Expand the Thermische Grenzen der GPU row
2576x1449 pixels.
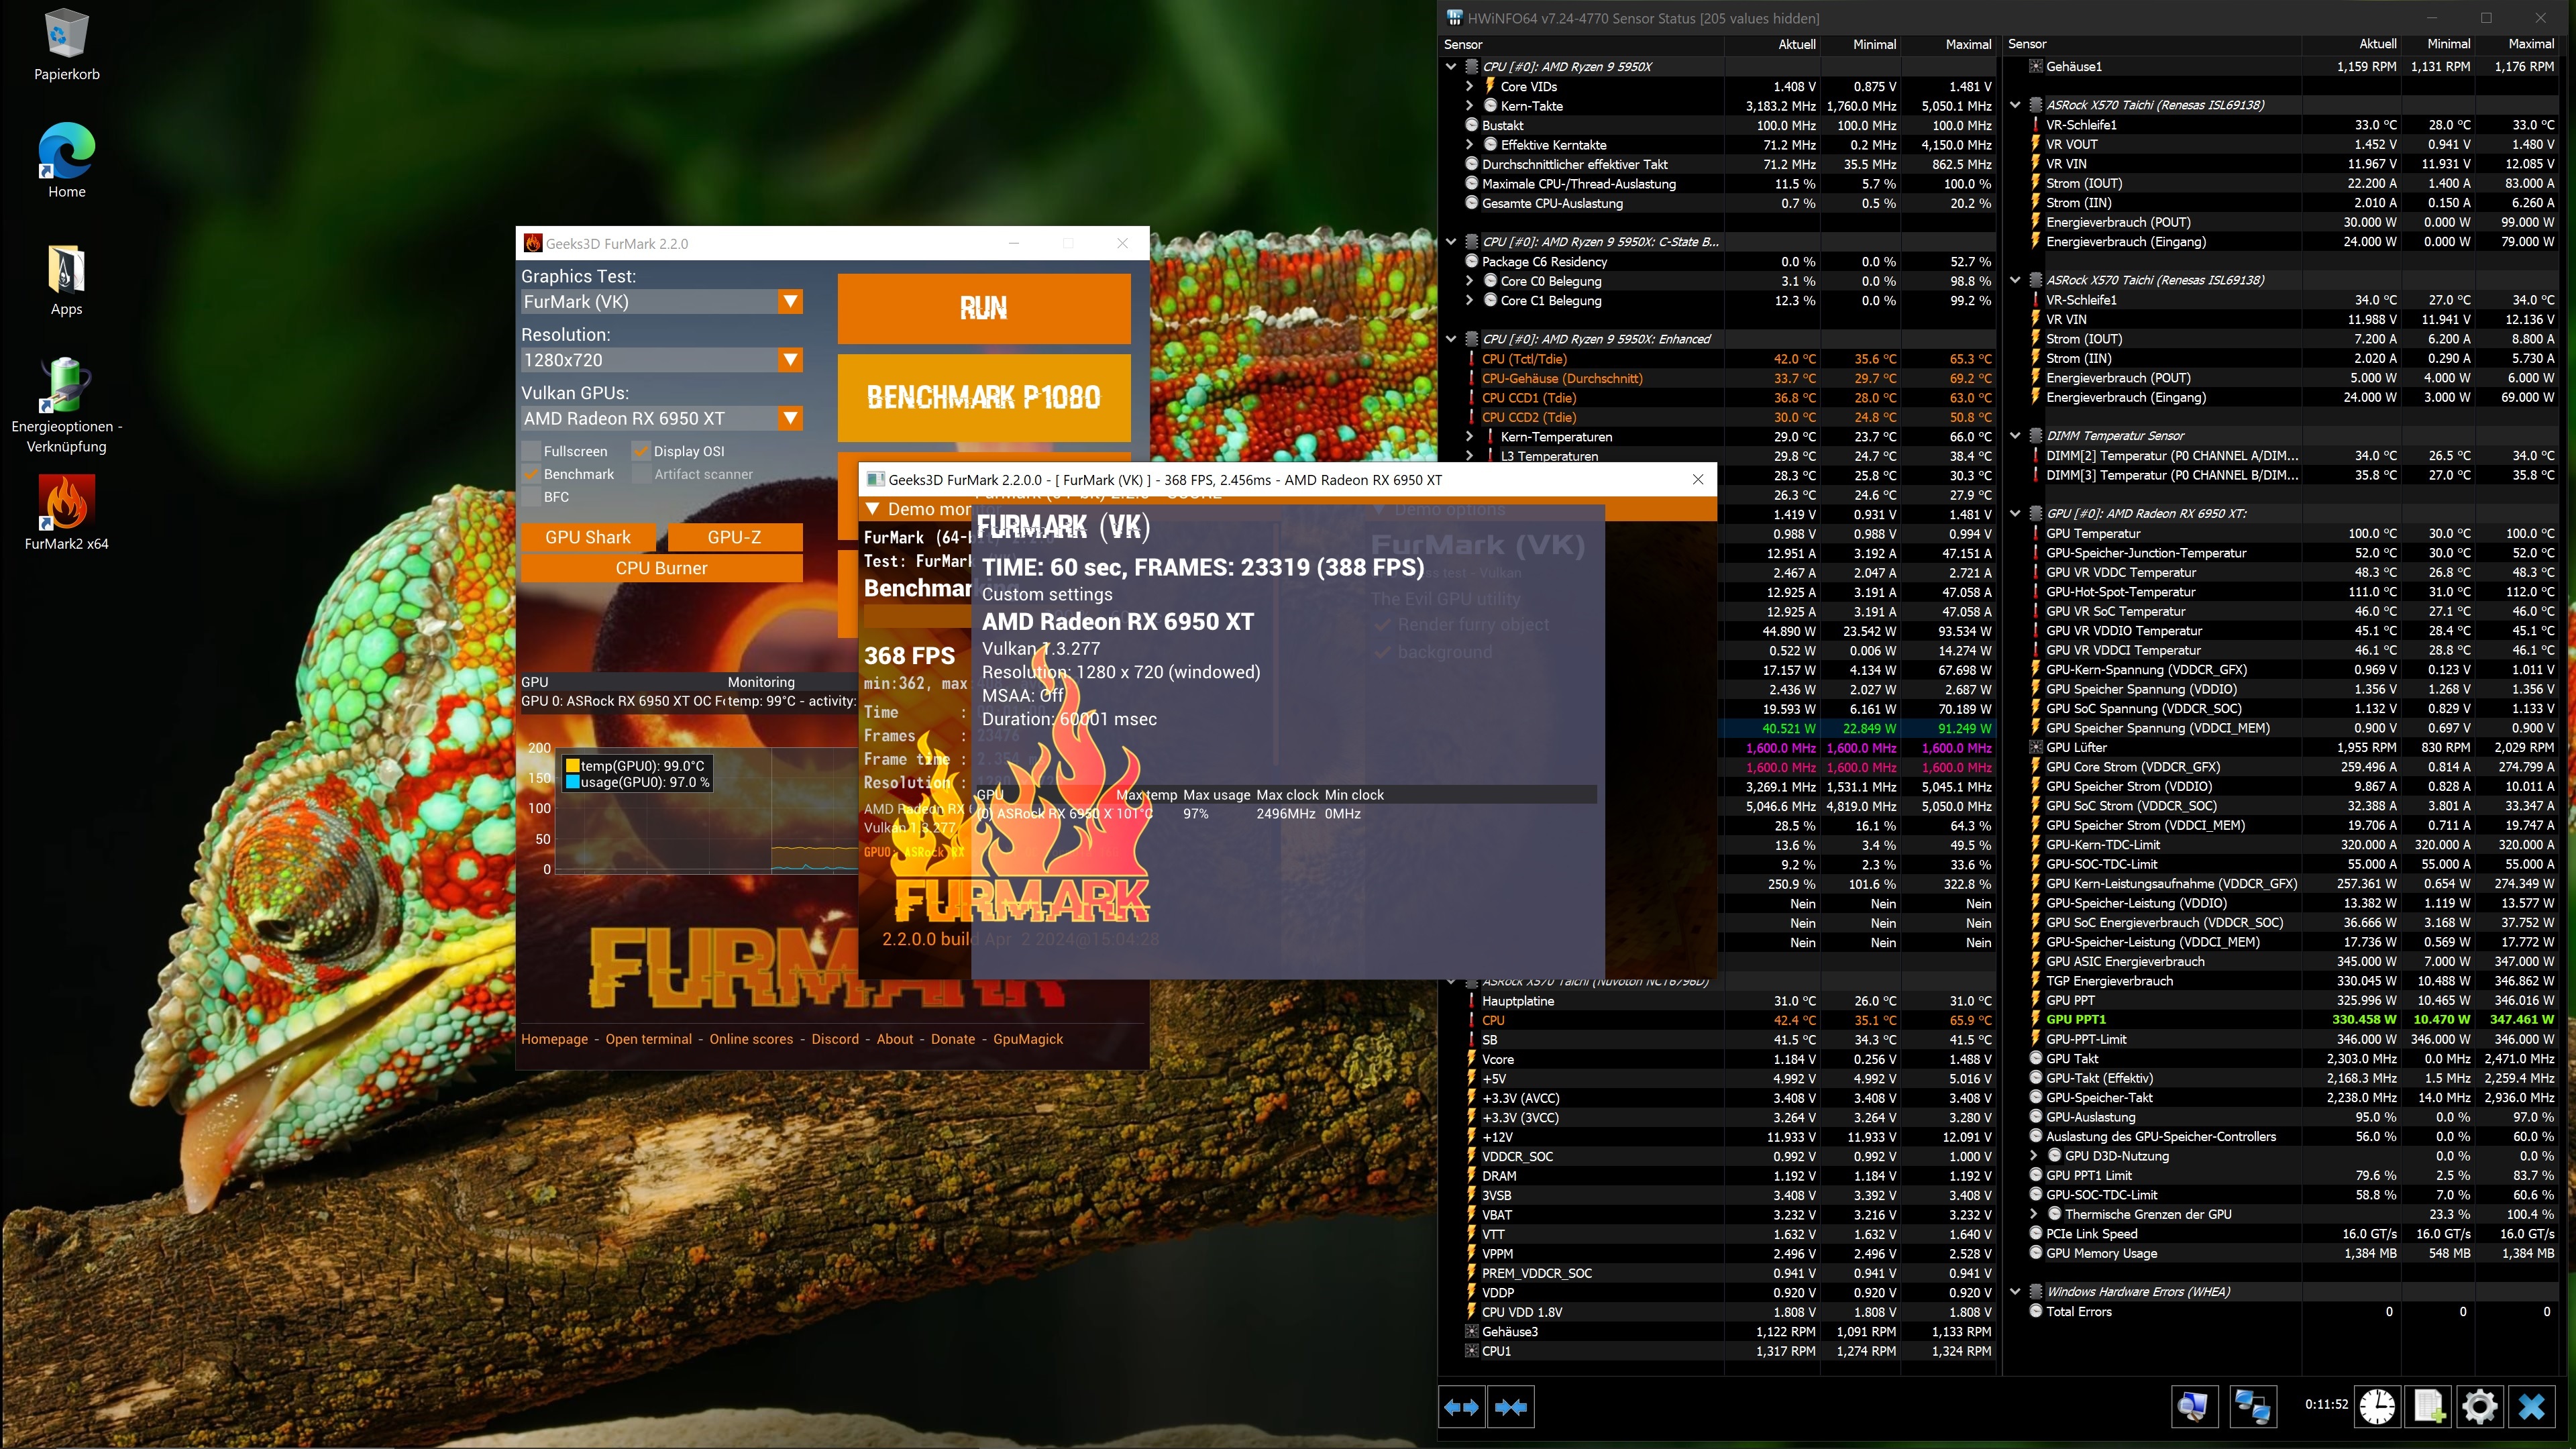tap(2034, 1213)
